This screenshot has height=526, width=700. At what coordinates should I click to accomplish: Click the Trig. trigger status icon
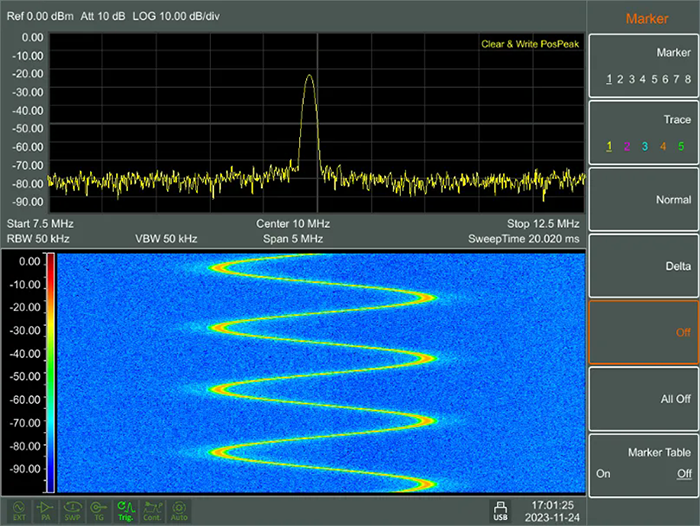click(x=125, y=511)
